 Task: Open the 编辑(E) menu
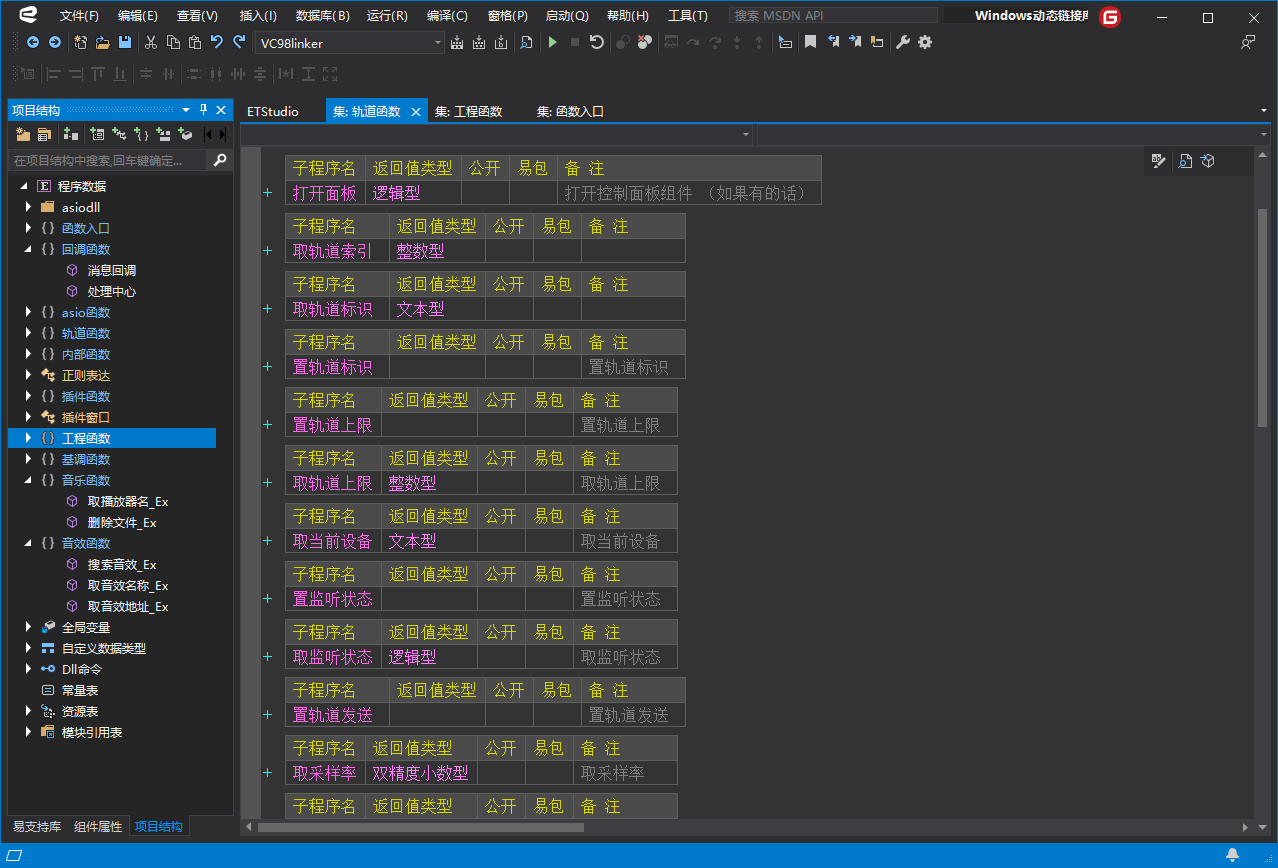(x=138, y=16)
